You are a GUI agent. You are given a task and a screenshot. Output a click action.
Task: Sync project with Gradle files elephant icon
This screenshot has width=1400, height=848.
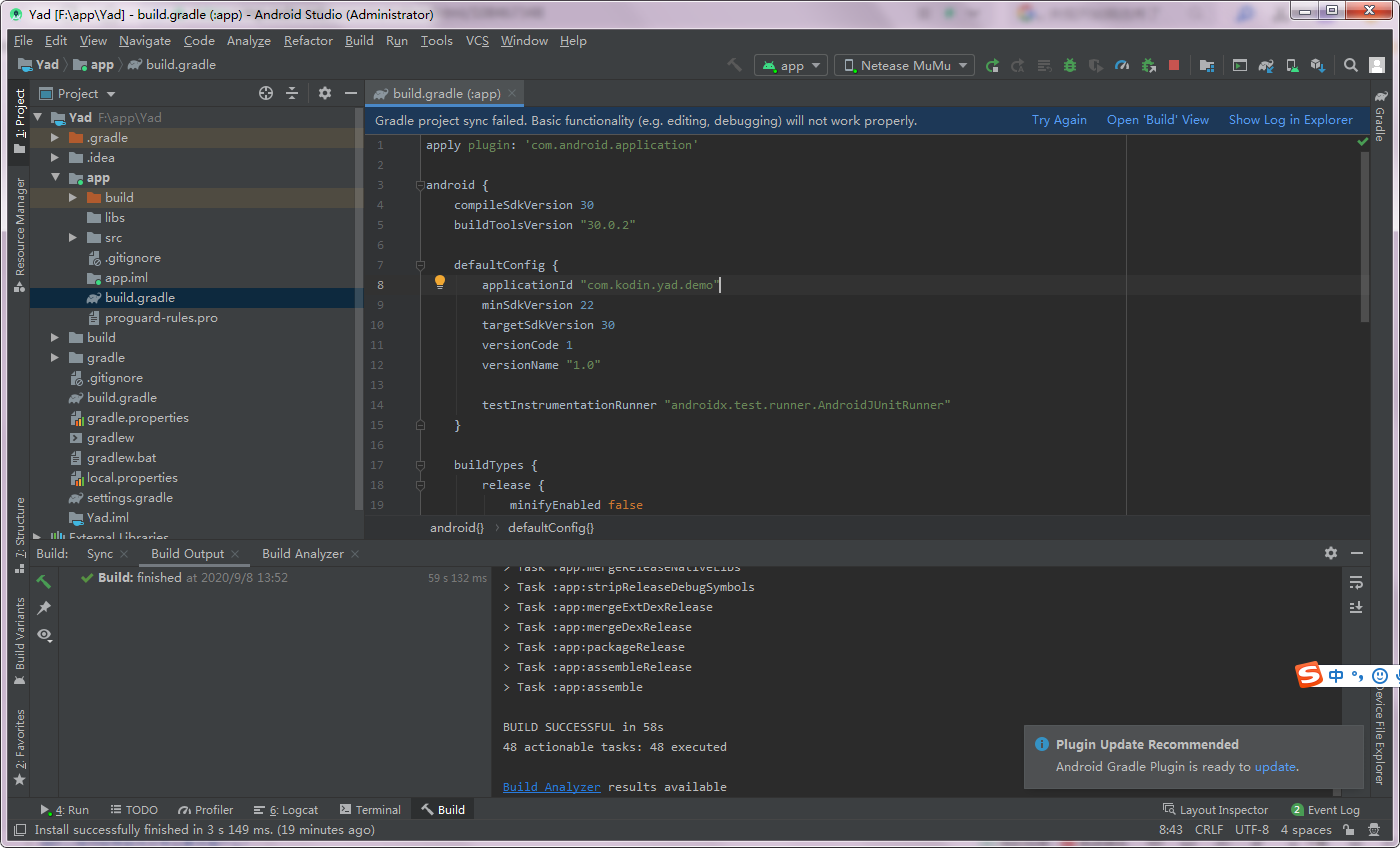pos(1265,65)
